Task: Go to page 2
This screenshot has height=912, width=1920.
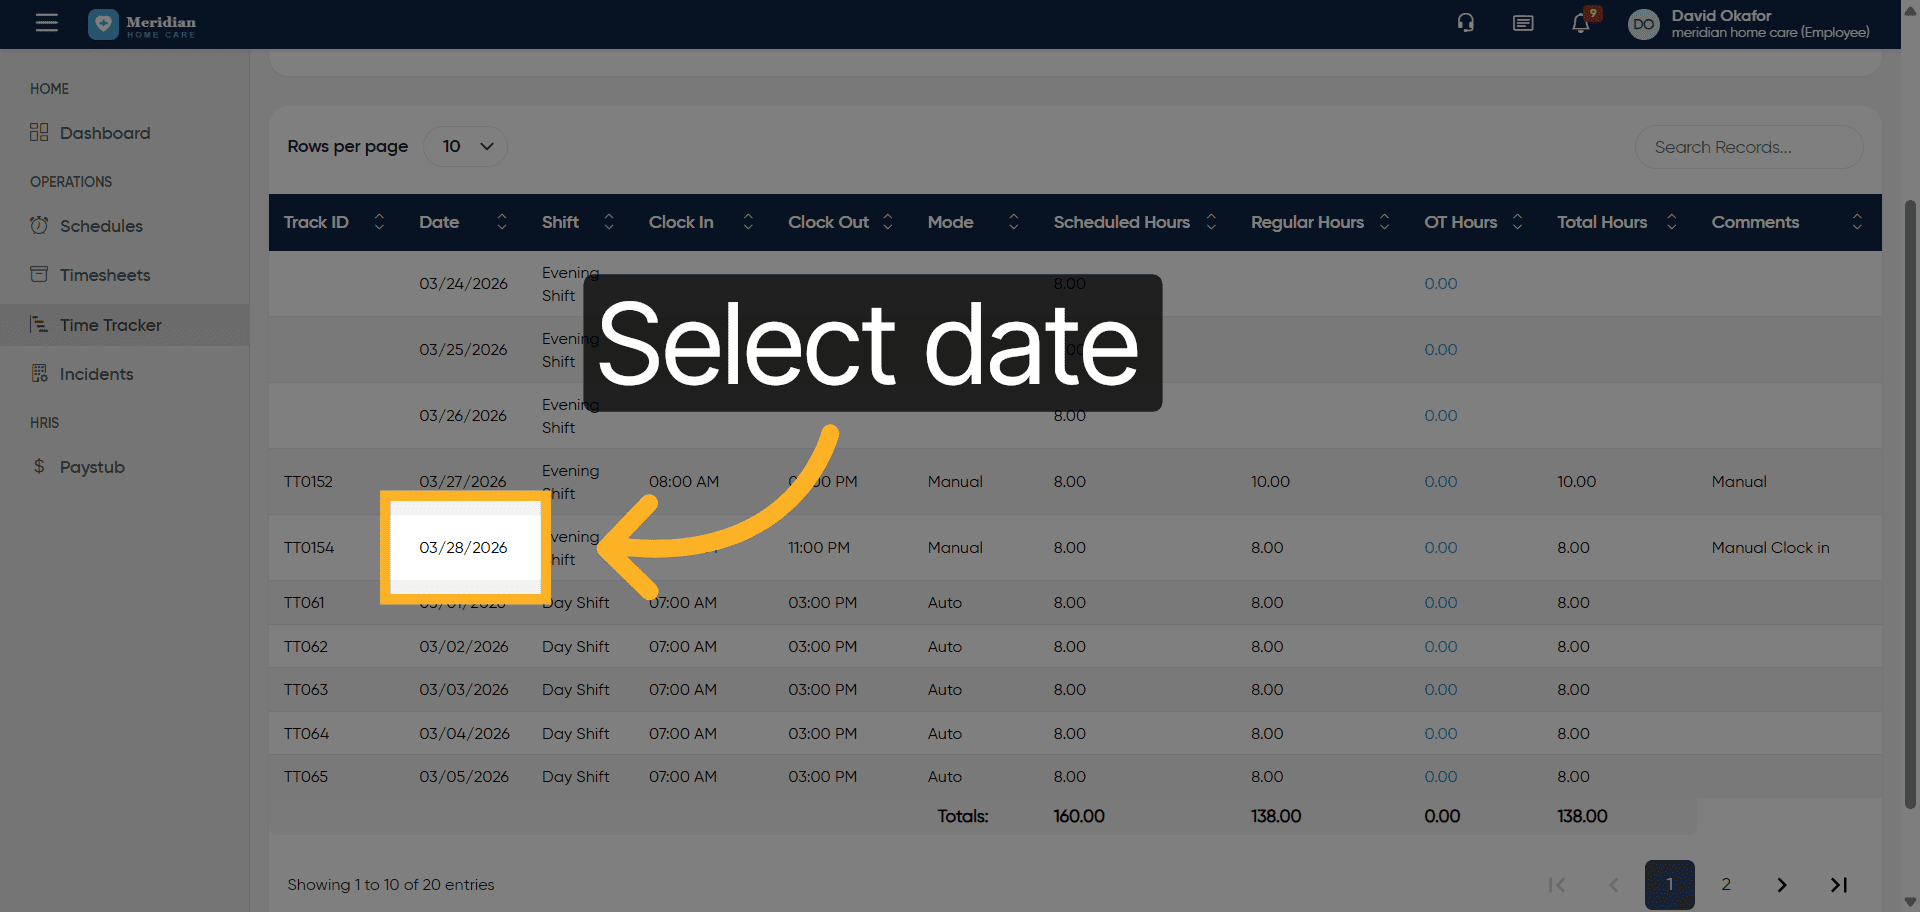Action: 1726,885
